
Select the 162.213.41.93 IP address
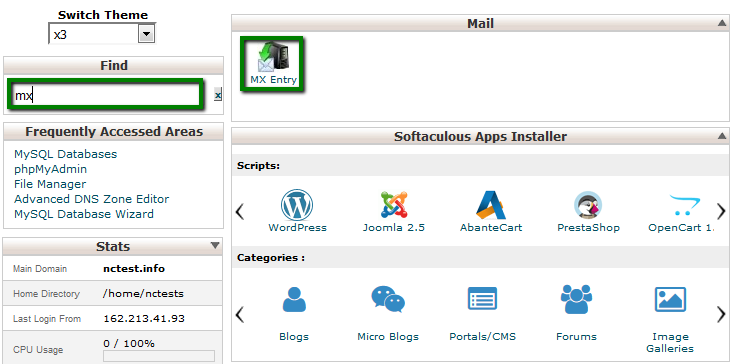144,319
